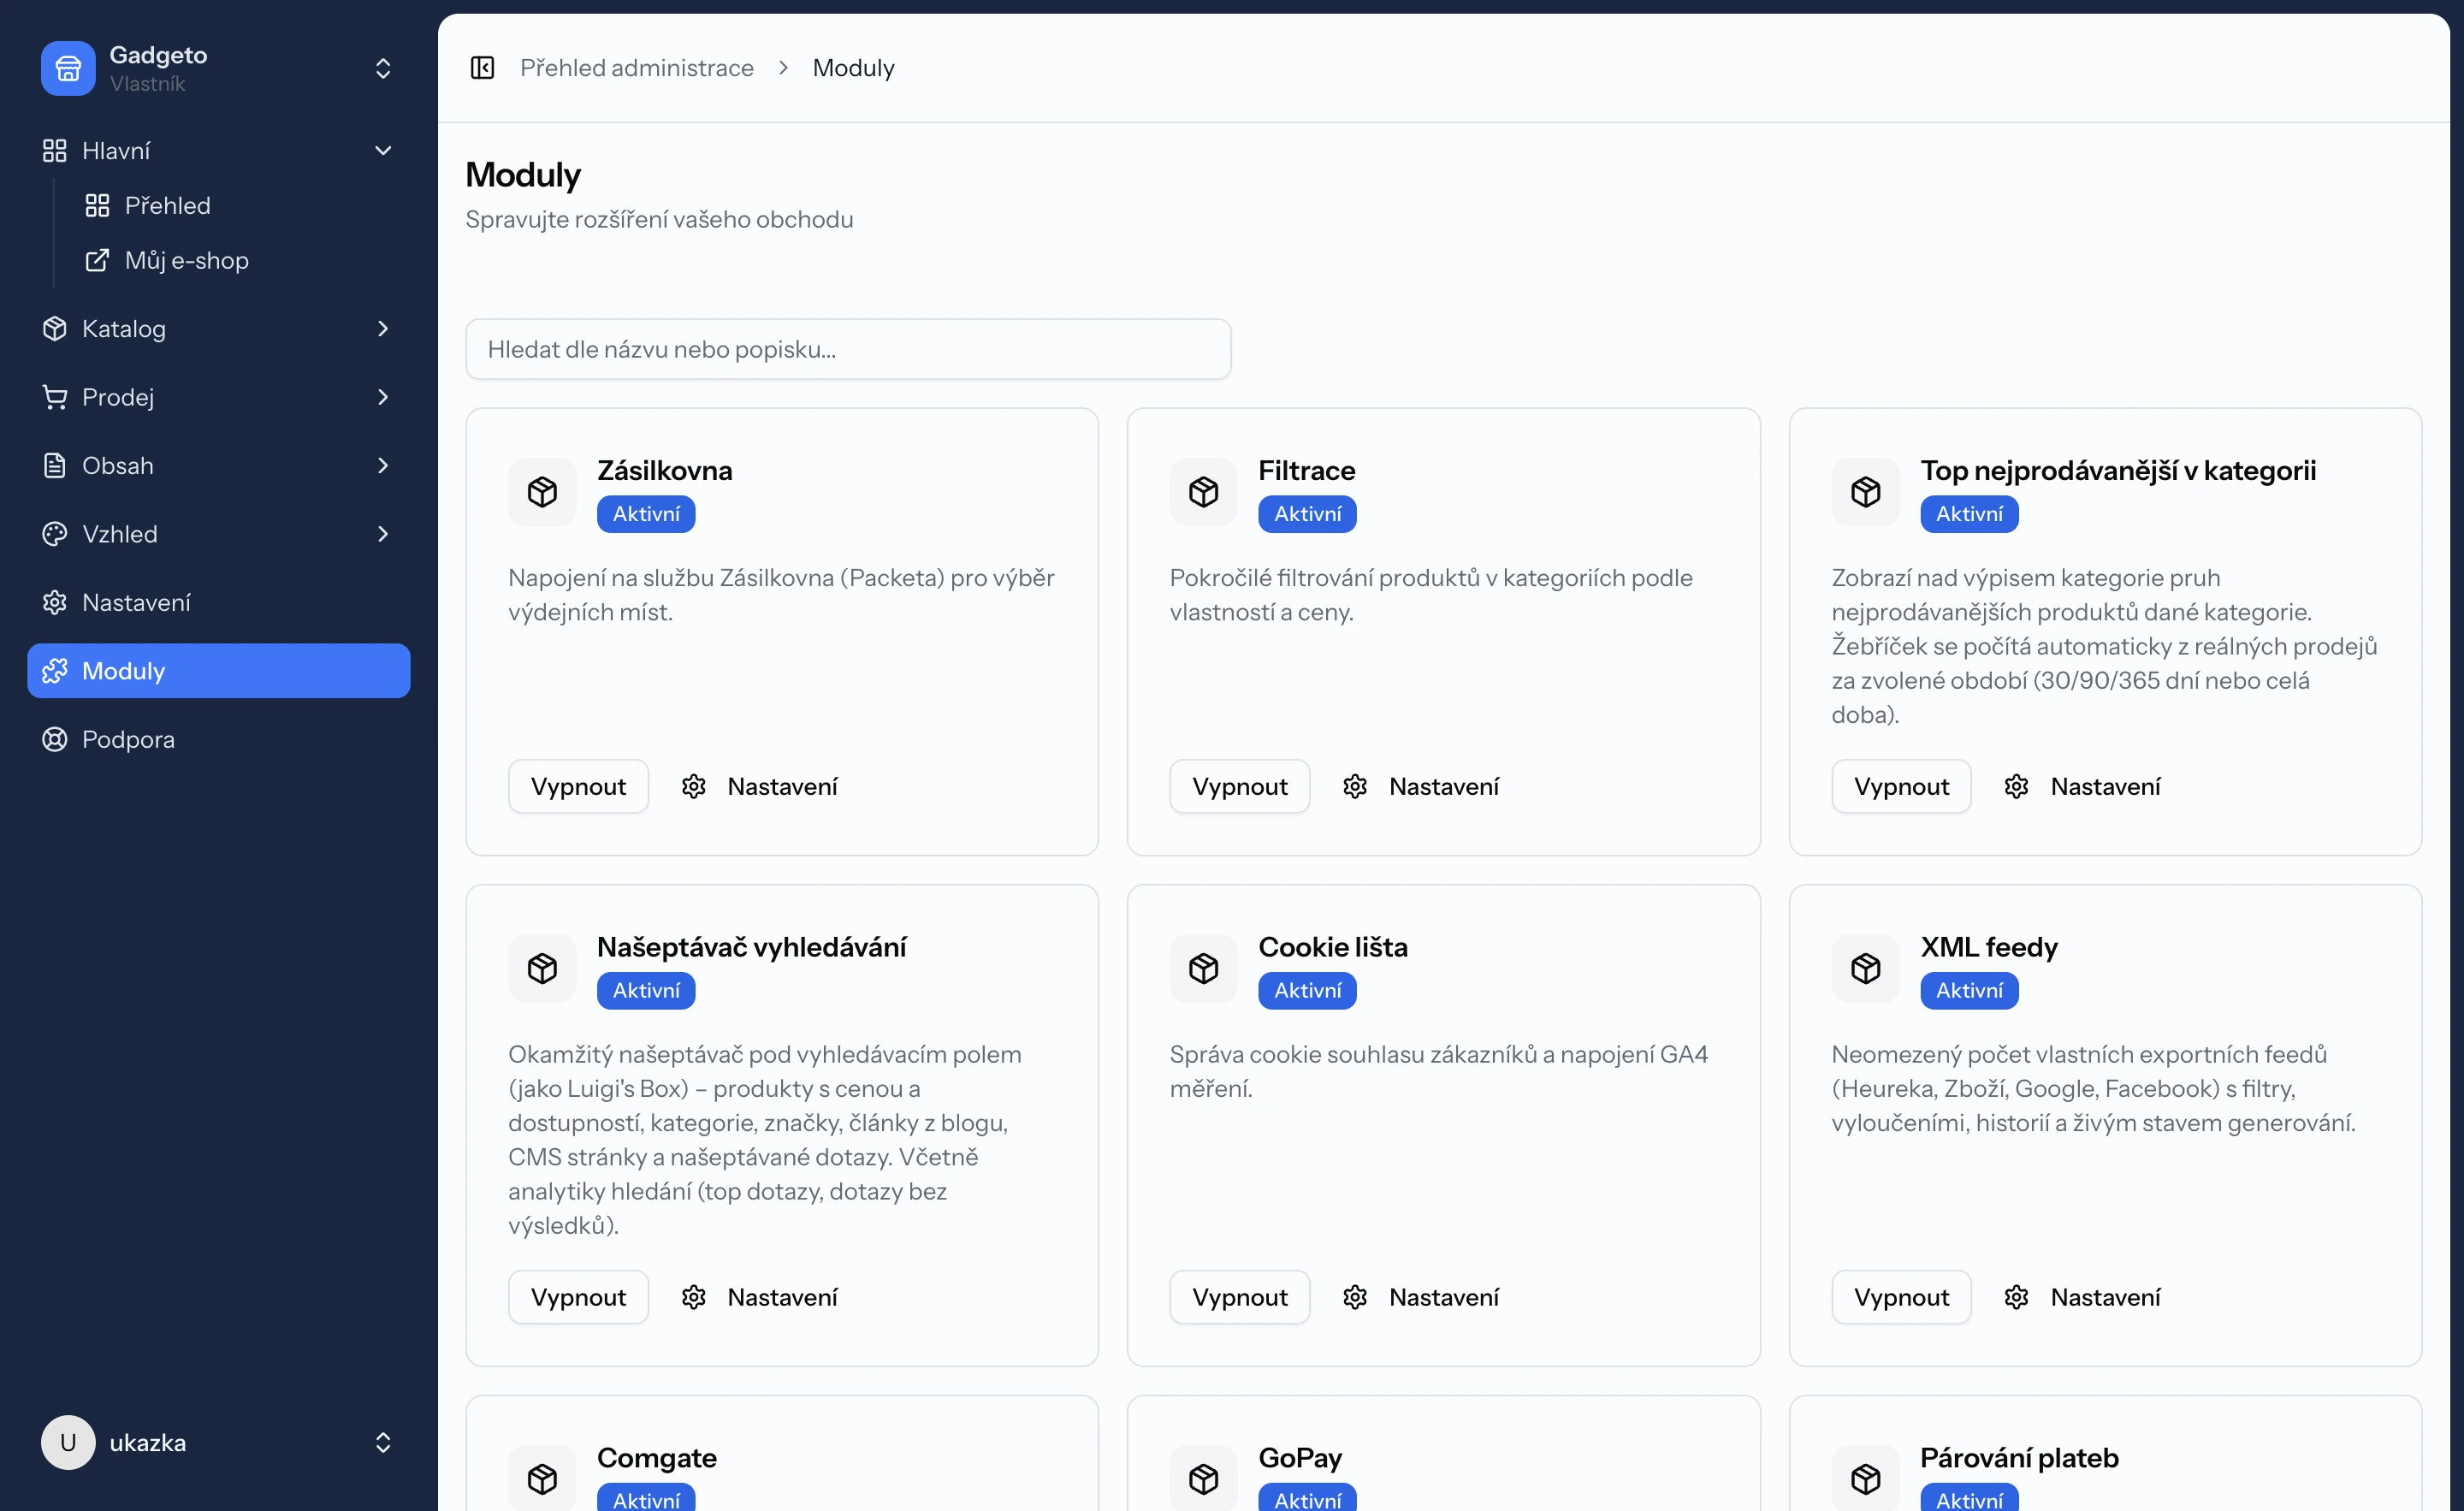The image size is (2464, 1511).
Task: Click the sidebar Nastavení gear icon
Action: (x=55, y=602)
